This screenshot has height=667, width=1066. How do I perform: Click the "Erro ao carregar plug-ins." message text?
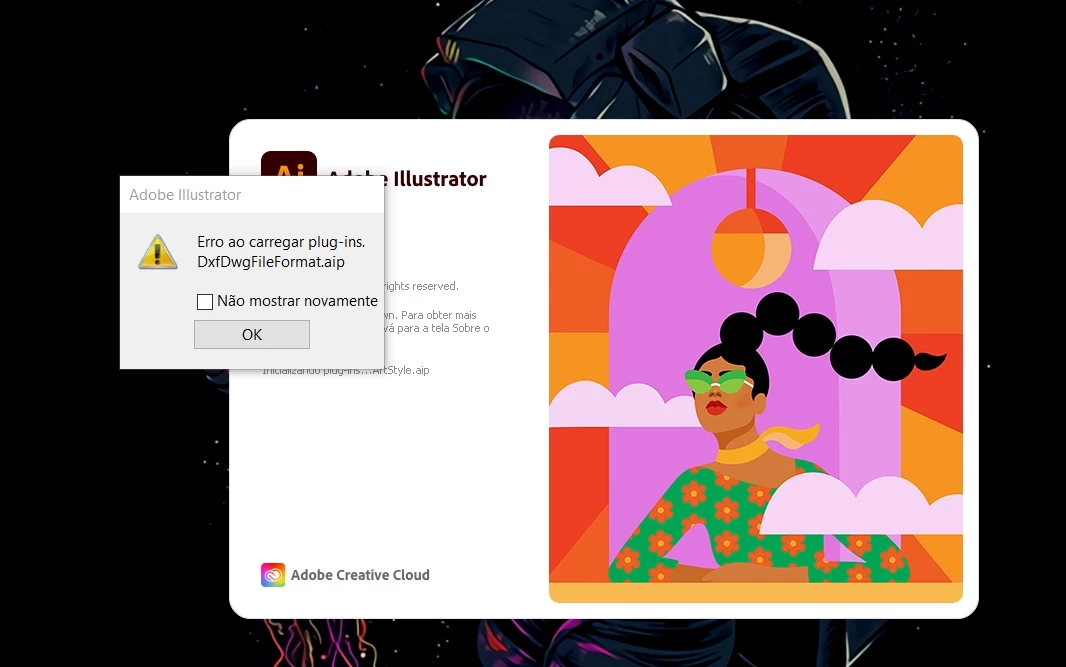point(281,242)
